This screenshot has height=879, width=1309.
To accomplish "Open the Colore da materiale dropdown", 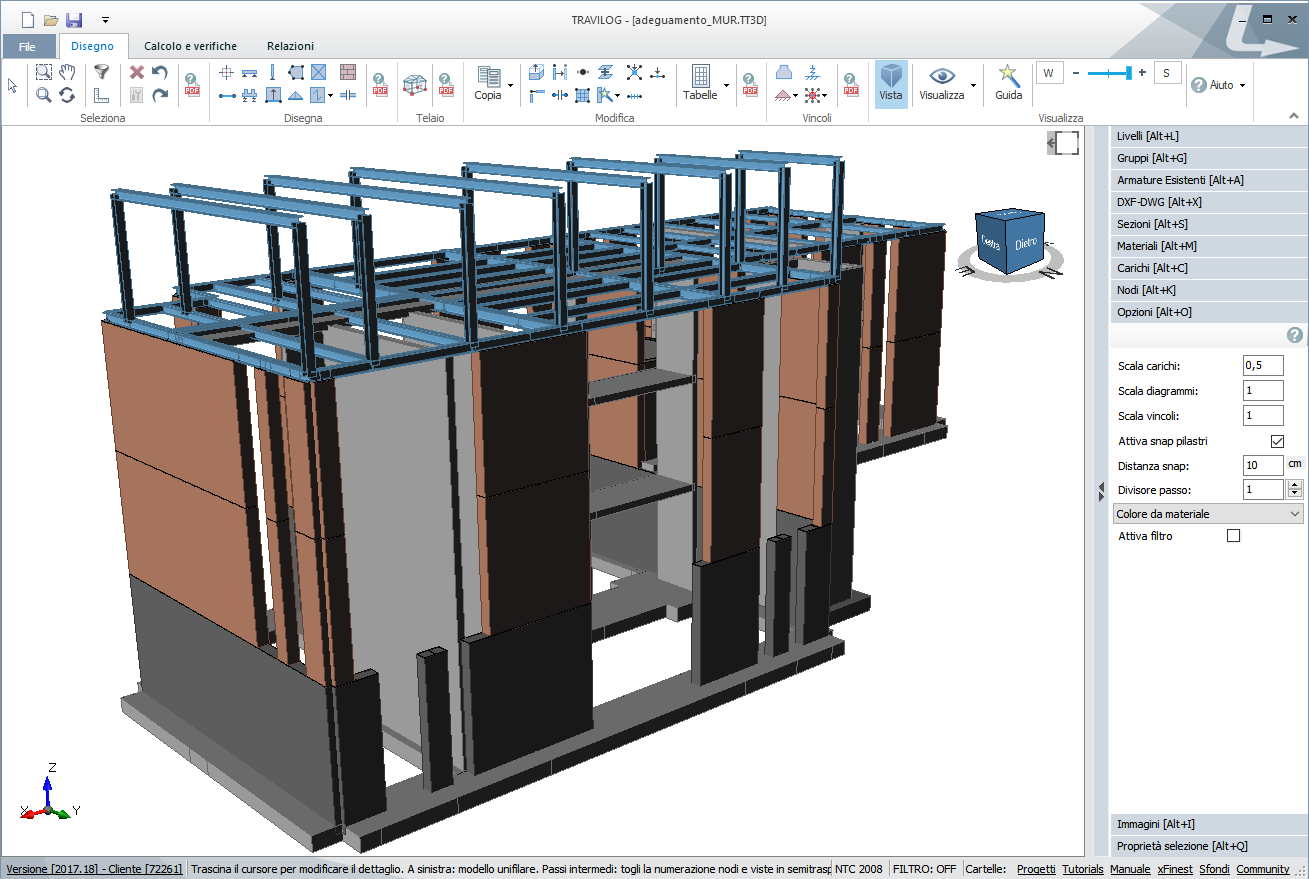I will (x=1208, y=514).
